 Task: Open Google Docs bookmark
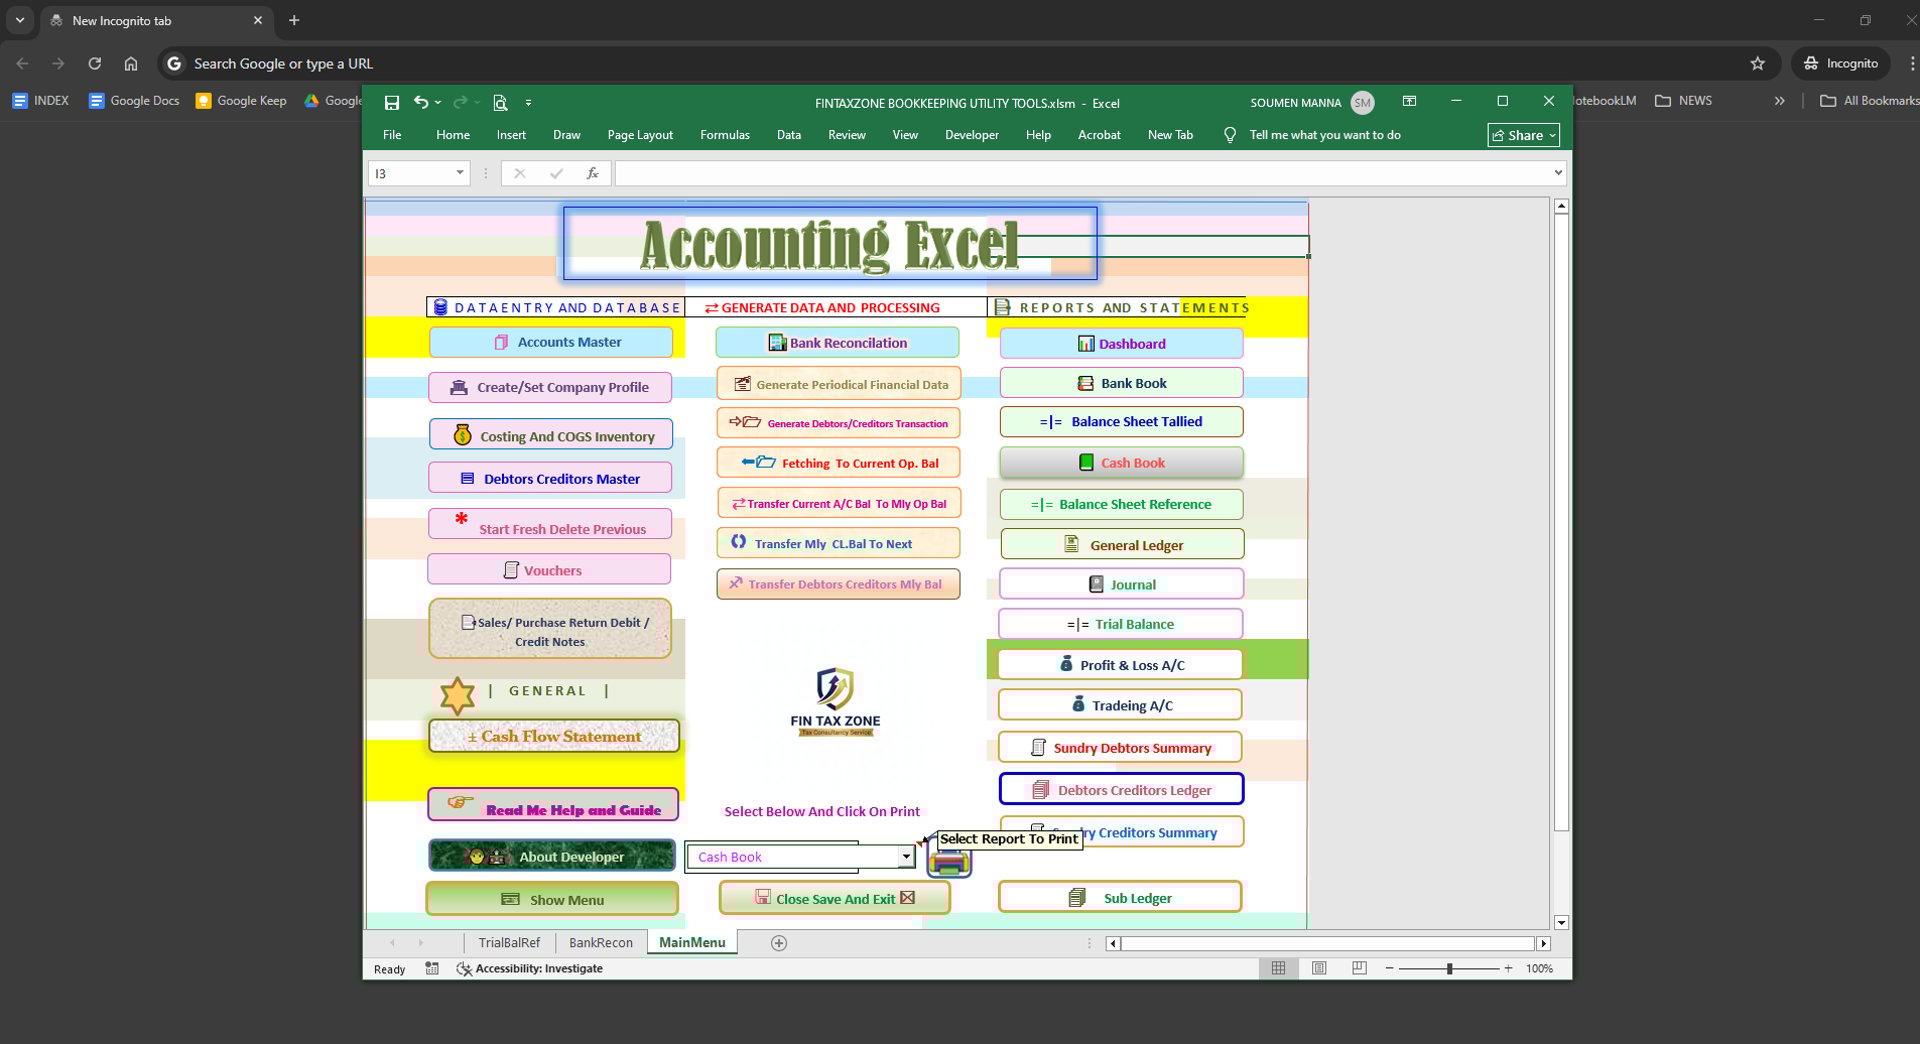(x=134, y=100)
